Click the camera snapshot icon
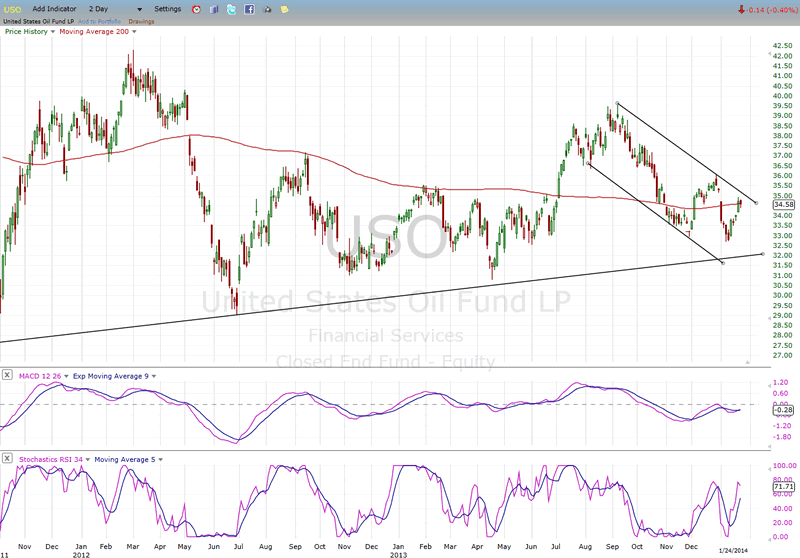The width and height of the screenshot is (800, 558). [267, 9]
